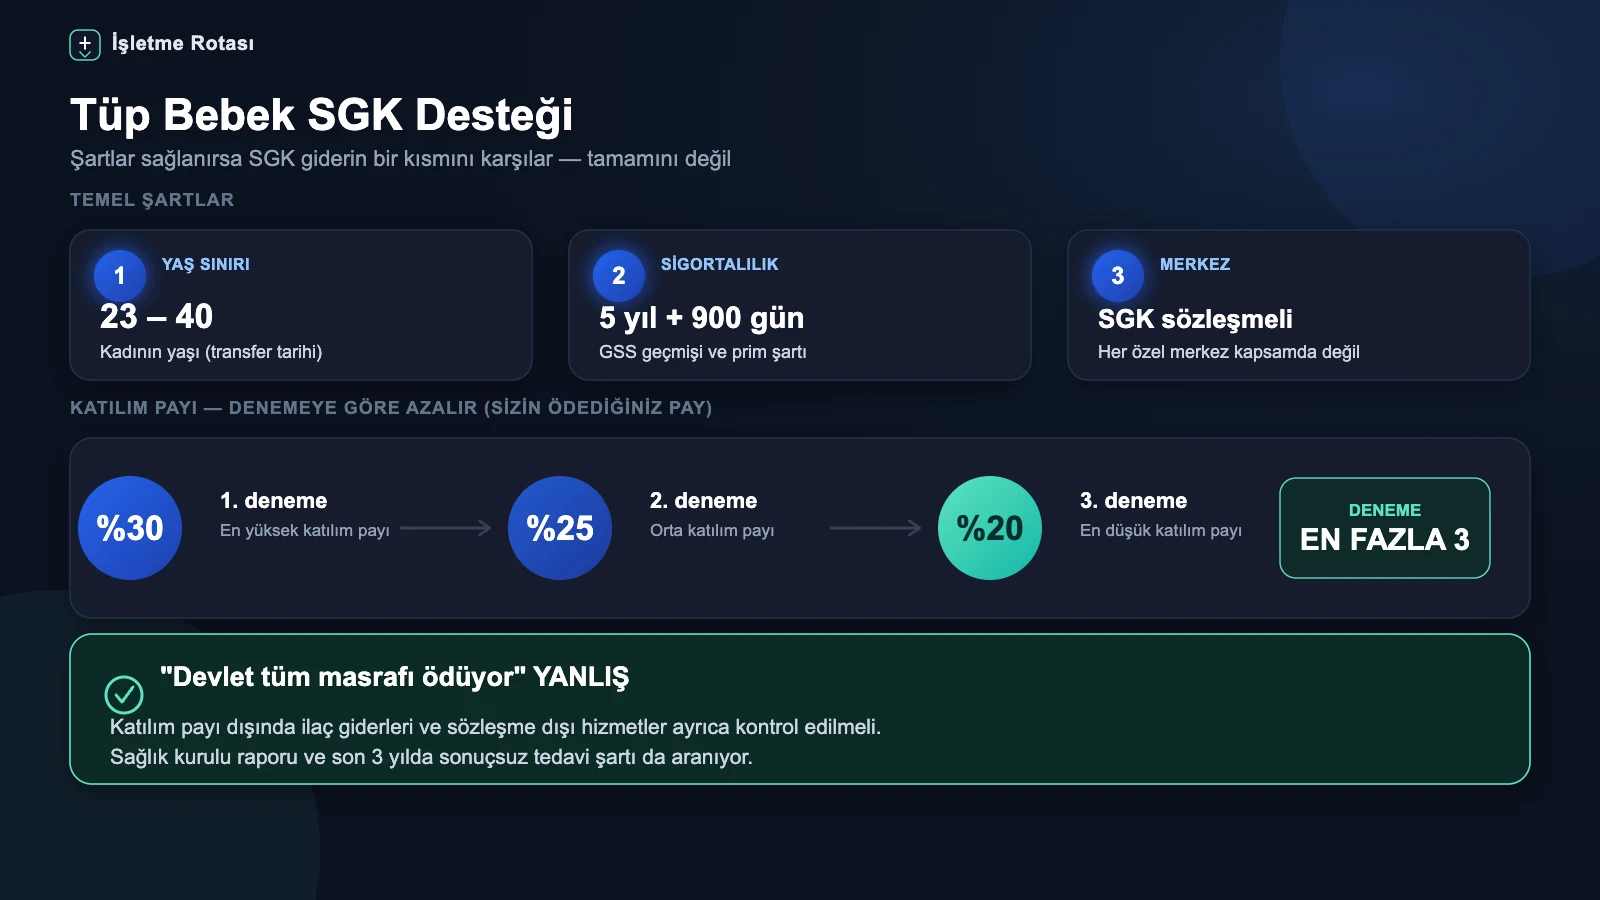Image resolution: width=1600 pixels, height=900 pixels.
Task: Click the title "Tüp Bebek SGK Desteği"
Action: coord(321,114)
